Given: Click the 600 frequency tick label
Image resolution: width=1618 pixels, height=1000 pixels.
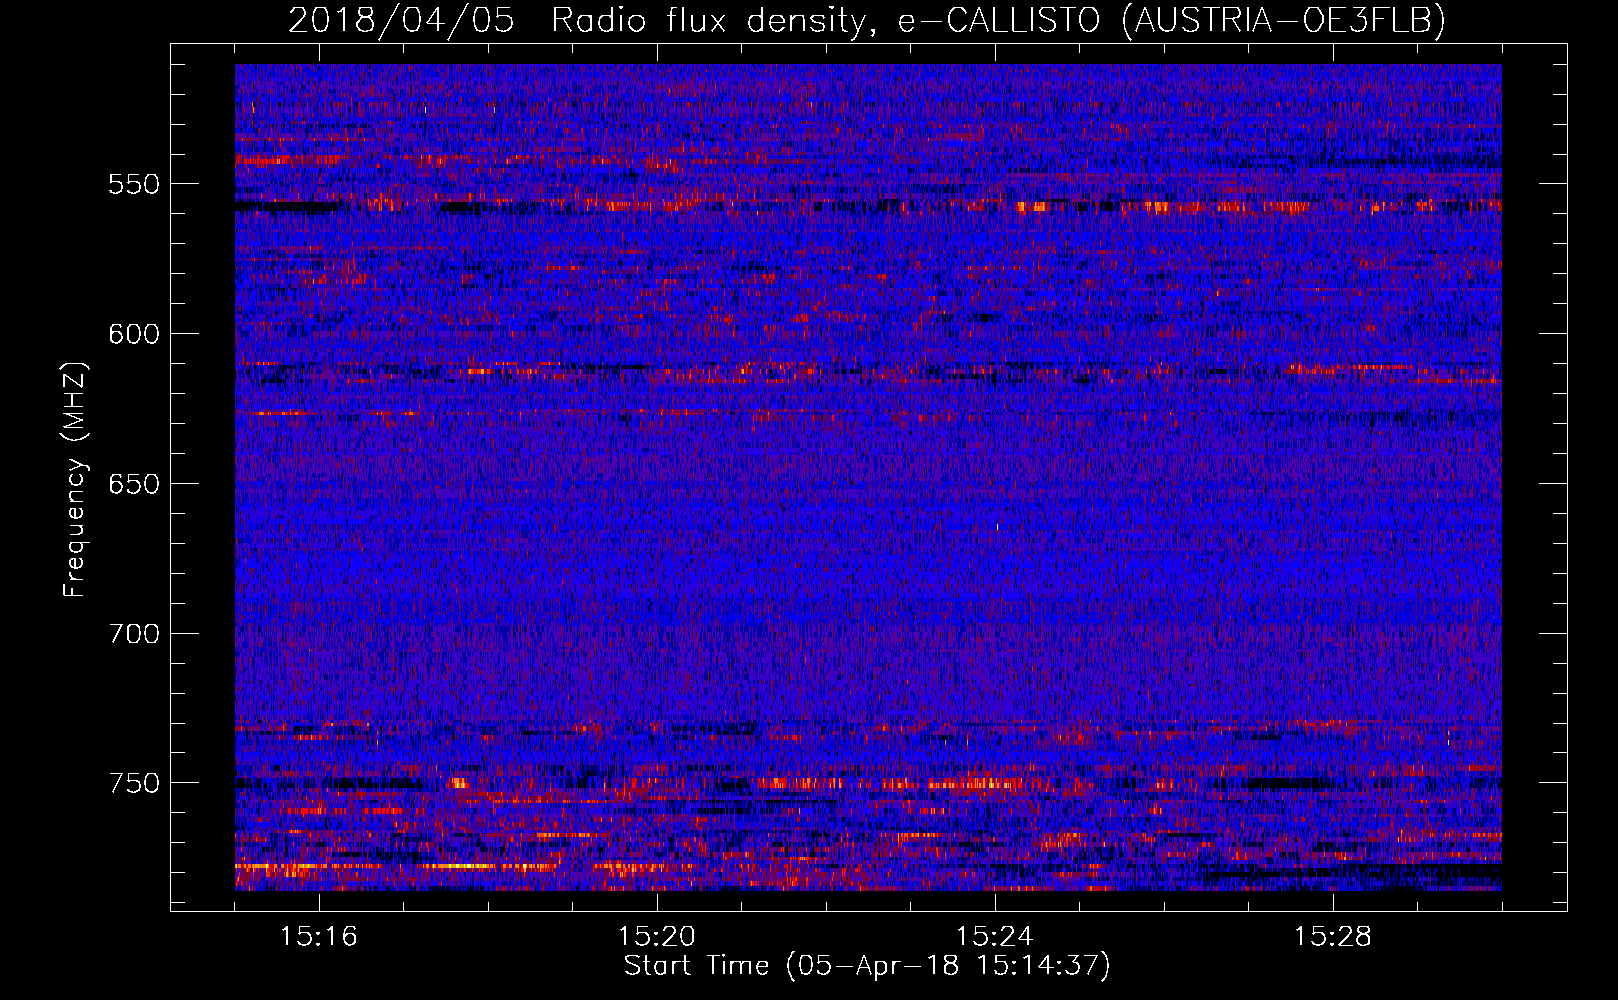Looking at the screenshot, I should pyautogui.click(x=134, y=334).
